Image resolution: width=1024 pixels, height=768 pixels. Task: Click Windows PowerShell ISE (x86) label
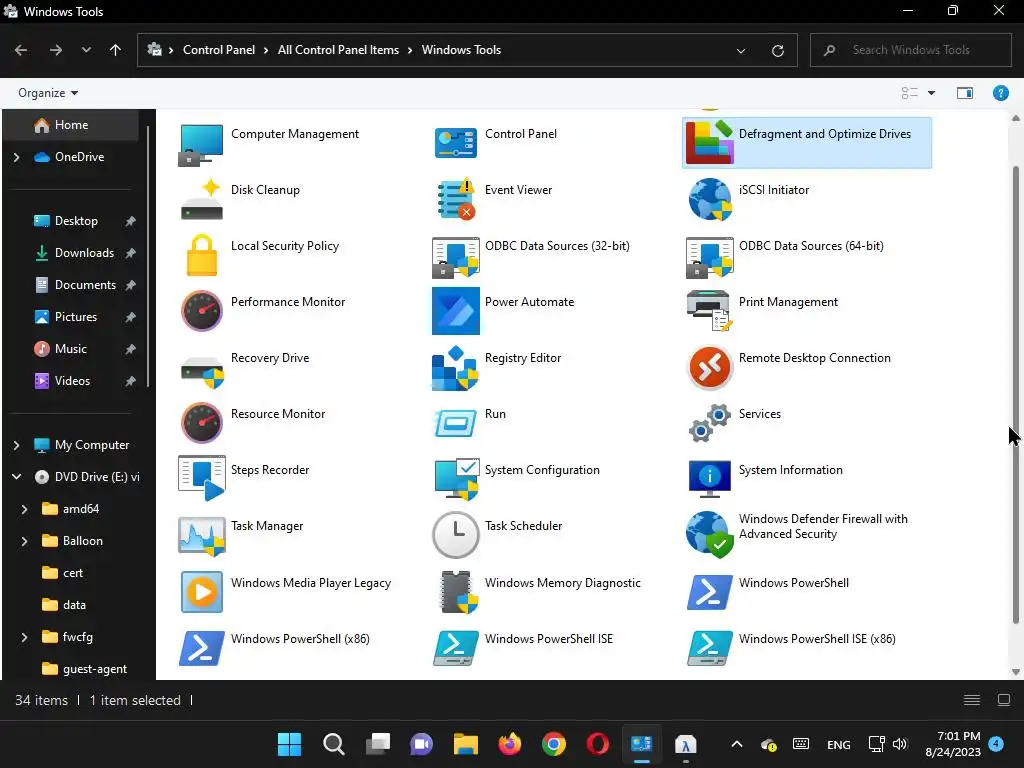[x=817, y=639]
